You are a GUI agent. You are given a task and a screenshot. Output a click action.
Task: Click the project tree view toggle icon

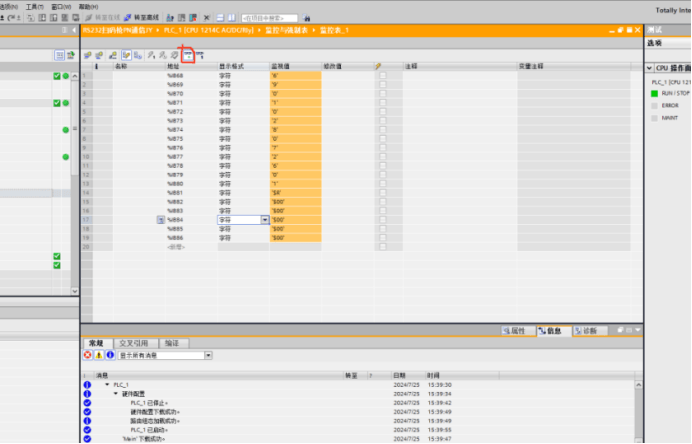click(x=59, y=55)
